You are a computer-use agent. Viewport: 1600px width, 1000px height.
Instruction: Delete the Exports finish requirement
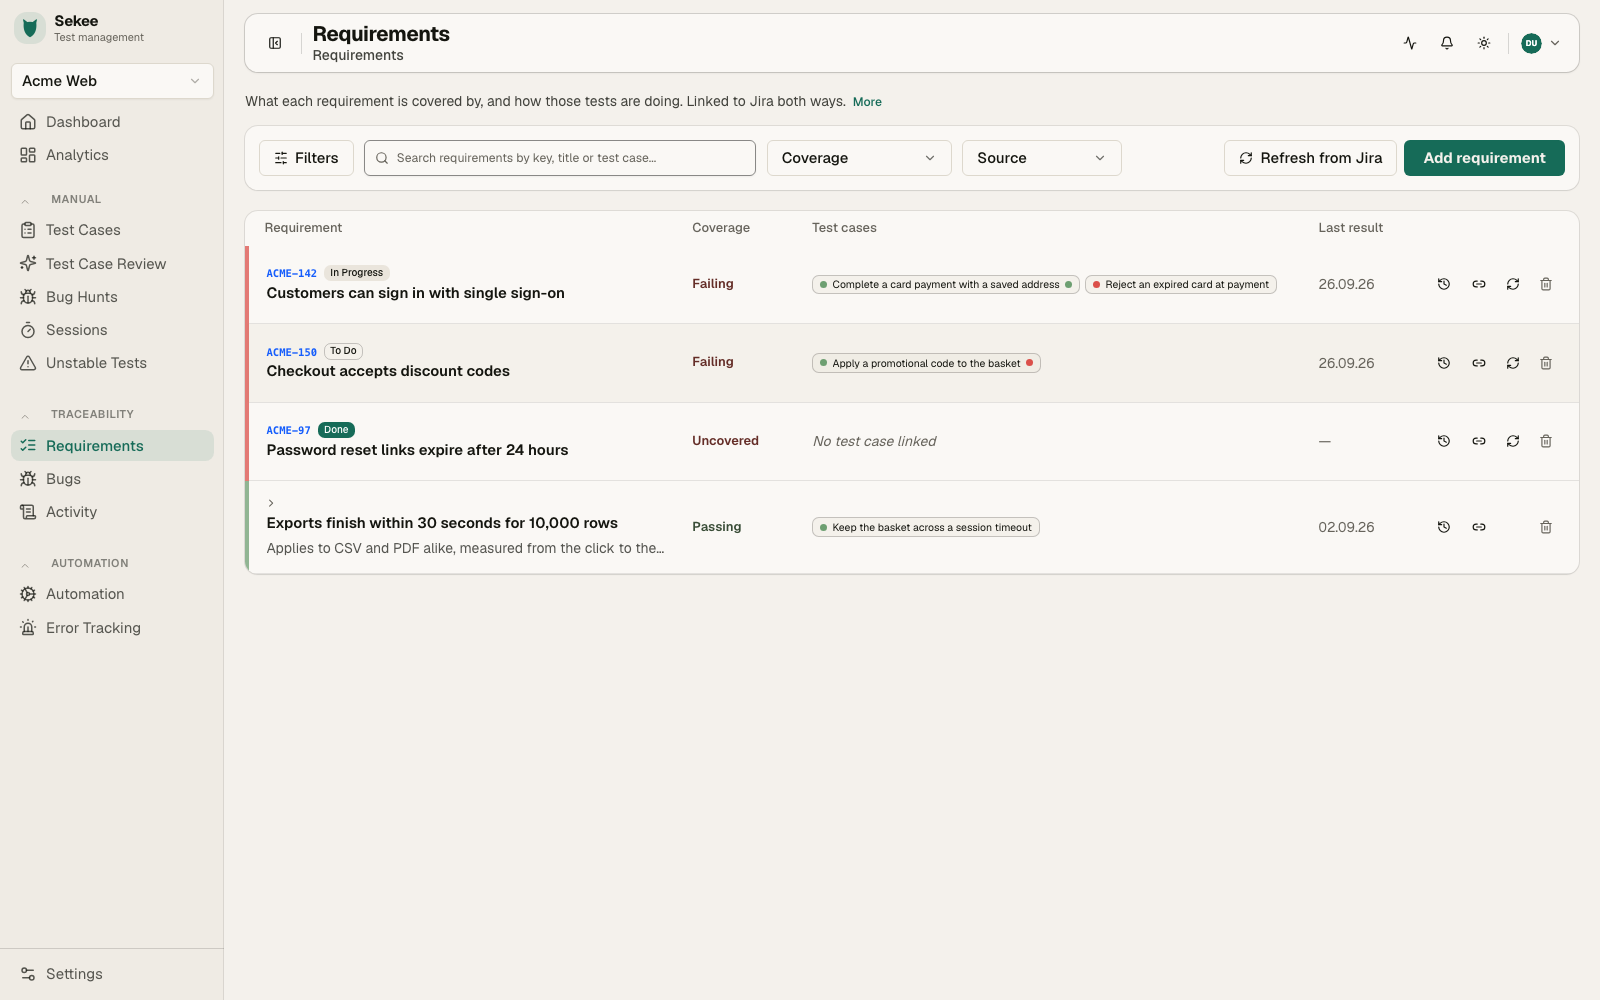pyautogui.click(x=1546, y=527)
